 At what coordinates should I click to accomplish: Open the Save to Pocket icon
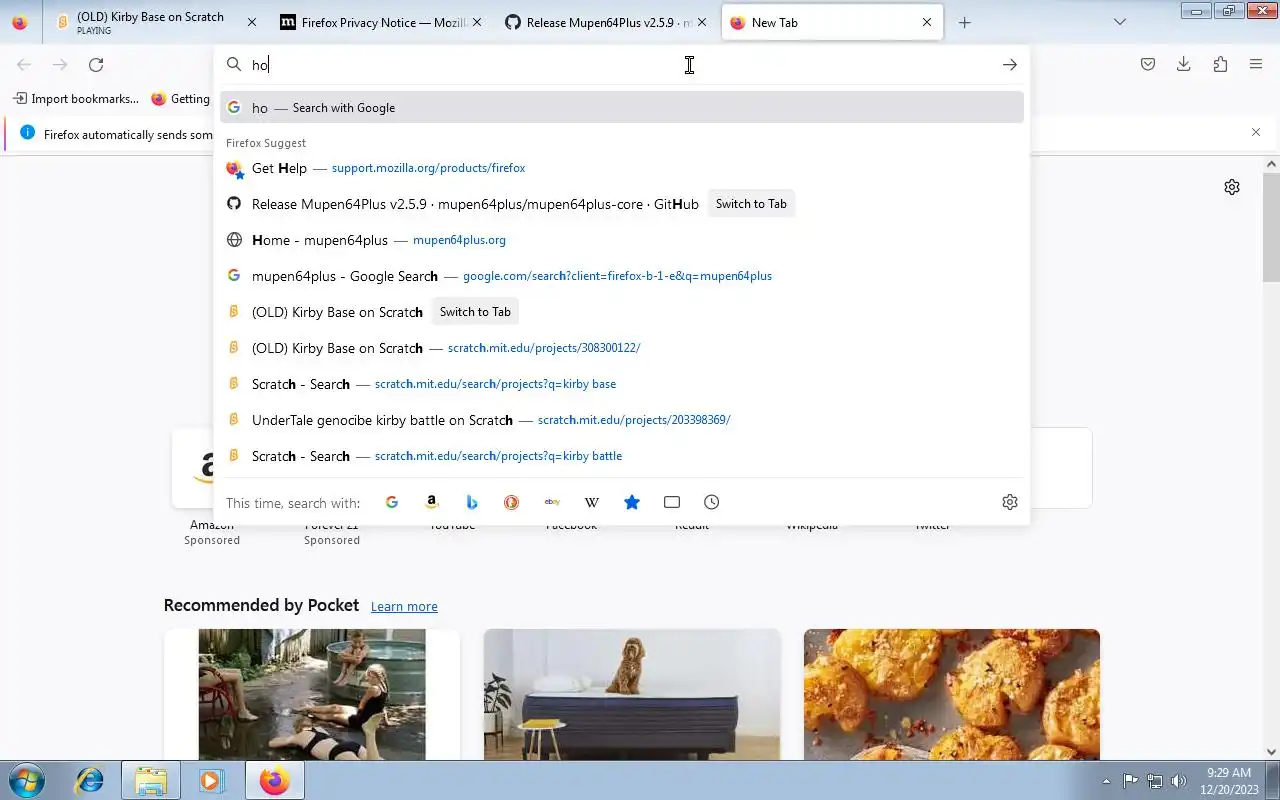[x=1148, y=65]
